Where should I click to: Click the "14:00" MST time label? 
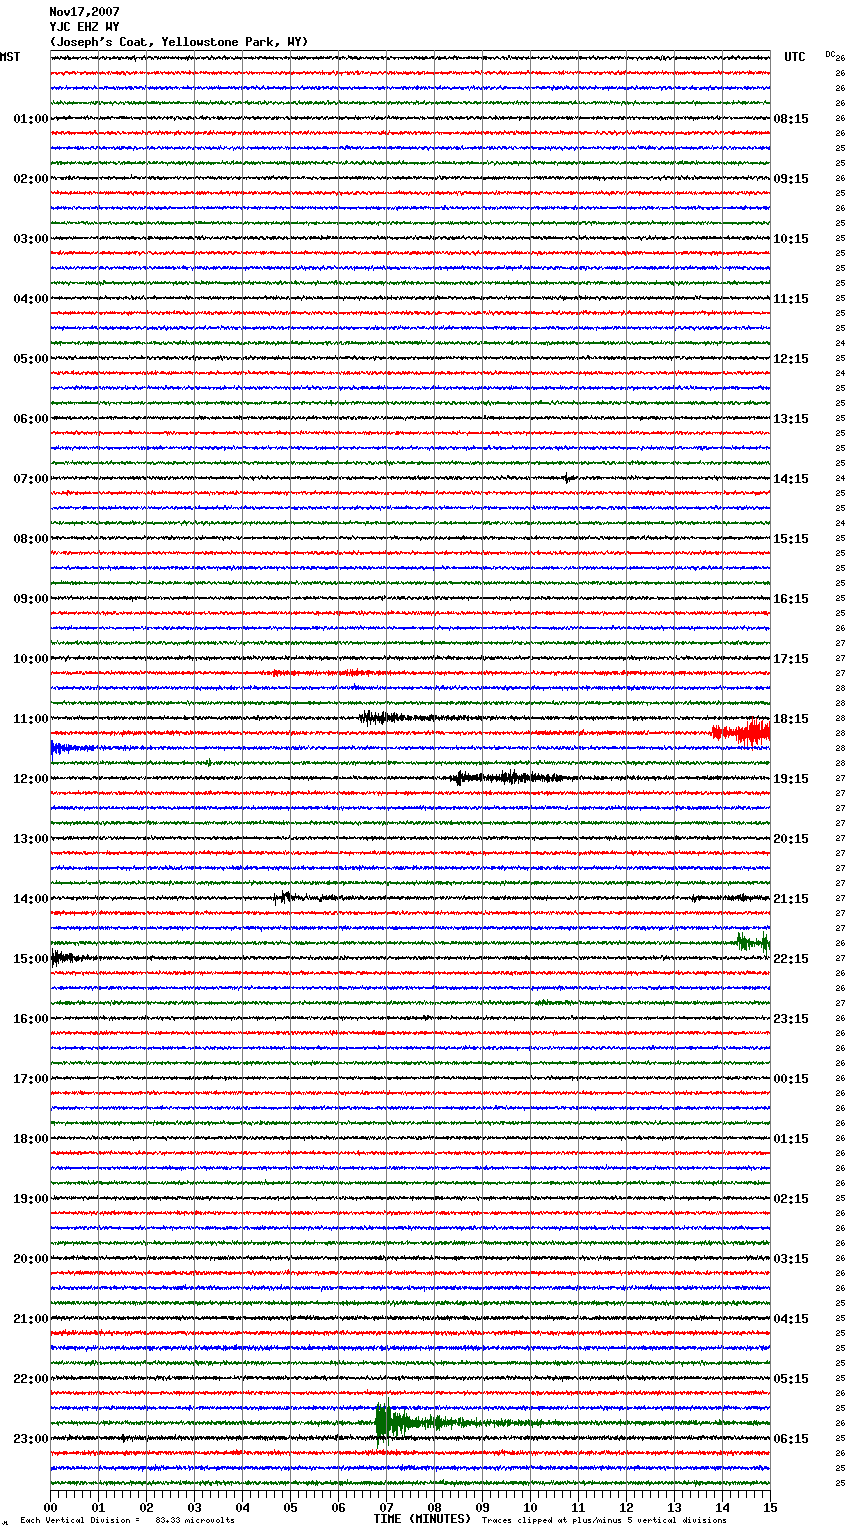(30, 899)
